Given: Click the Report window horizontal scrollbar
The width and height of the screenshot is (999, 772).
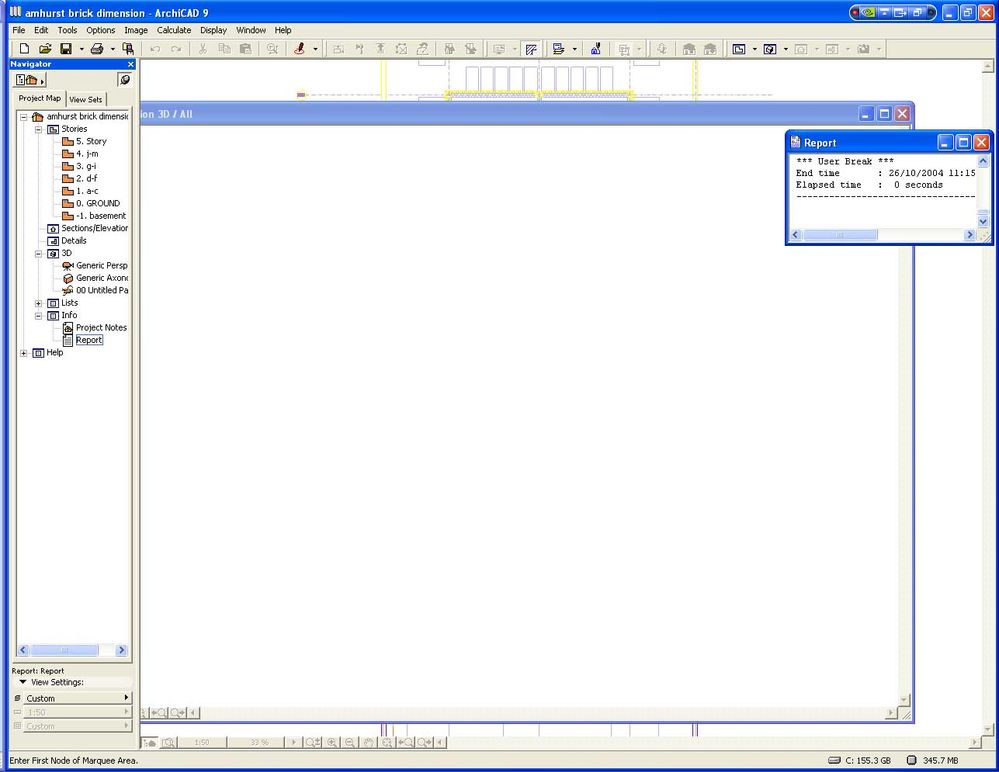Looking at the screenshot, I should tap(840, 235).
